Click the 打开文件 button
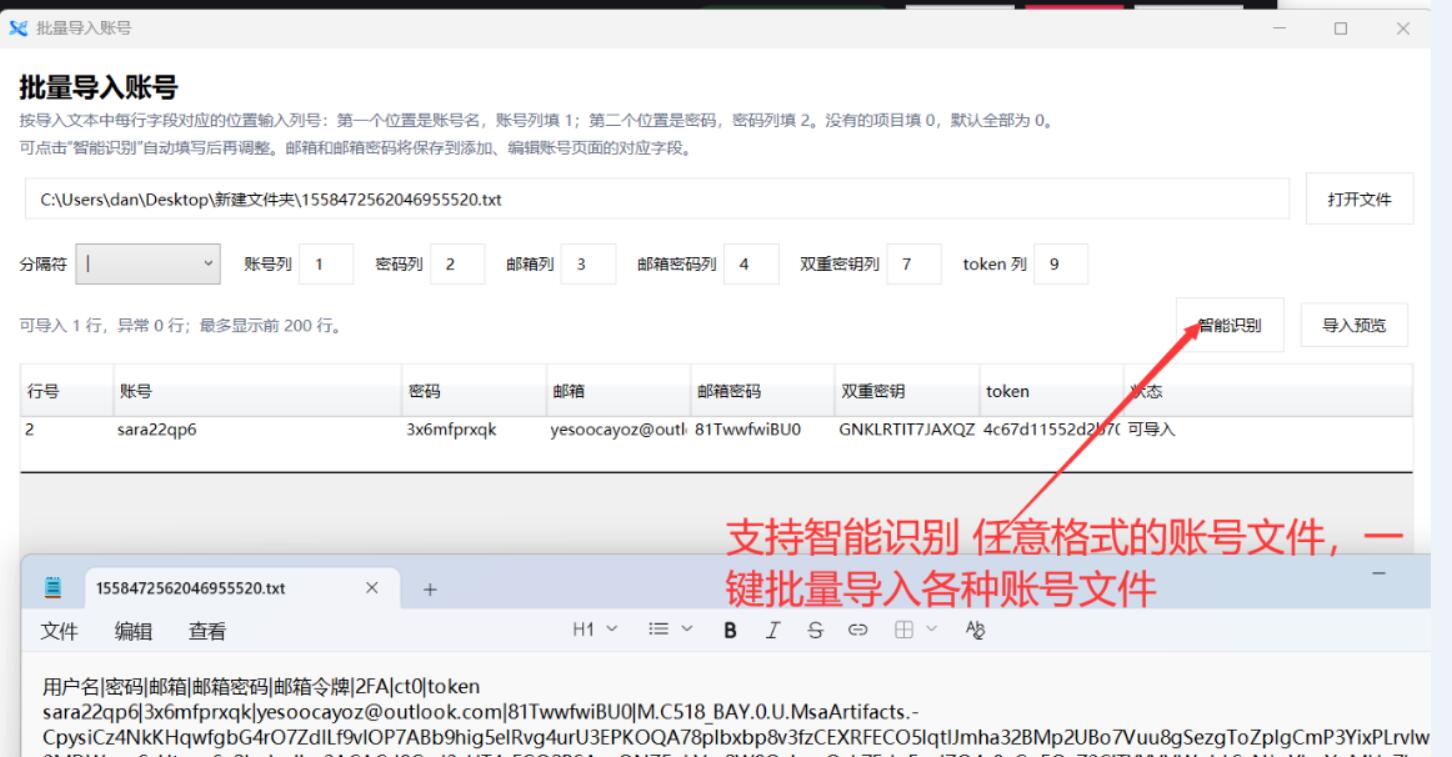The image size is (1452, 757). click(x=1359, y=199)
